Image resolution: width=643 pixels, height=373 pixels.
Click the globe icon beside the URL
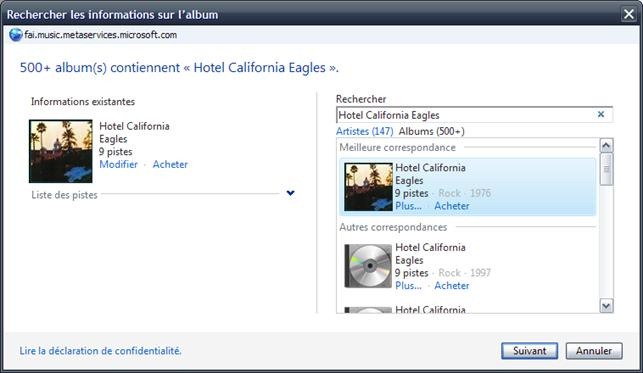pyautogui.click(x=16, y=35)
